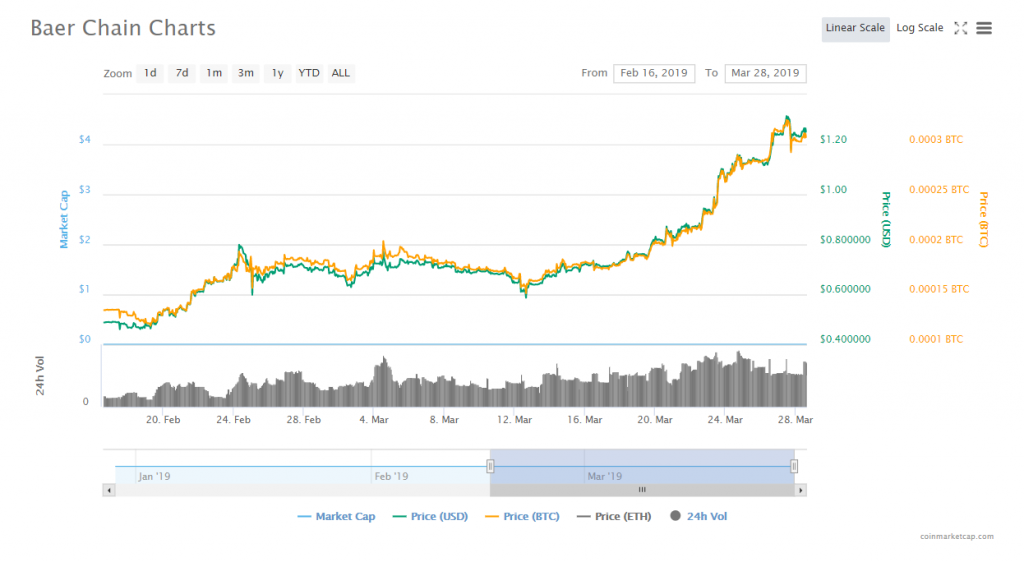Toggle the 24h Vol legend series
The width and height of the screenshot is (1024, 562).
pyautogui.click(x=698, y=516)
